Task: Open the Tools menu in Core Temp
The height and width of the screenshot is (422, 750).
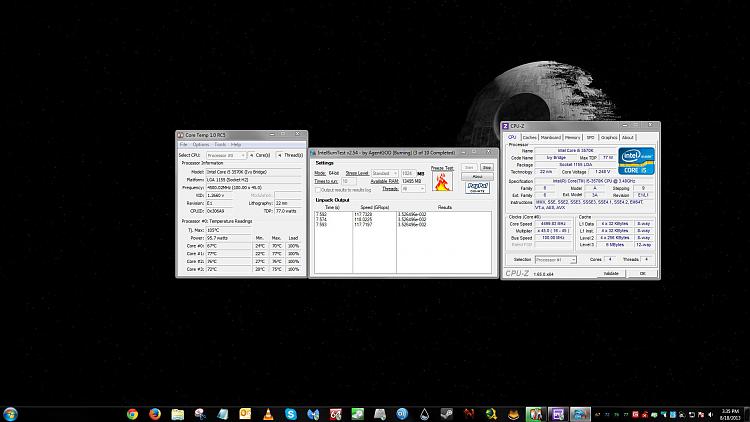Action: [x=220, y=144]
